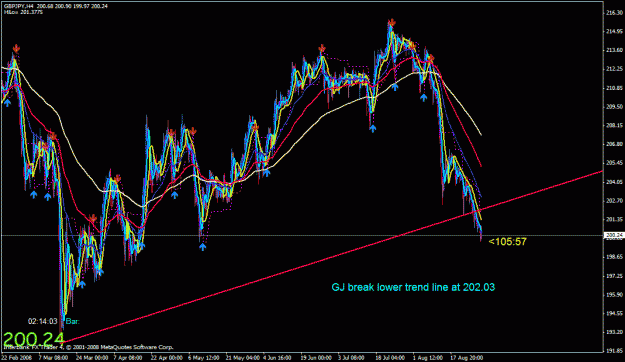Image resolution: width=625 pixels, height=362 pixels.
Task: Click the 210.85 price axis label
Action: (x=614, y=88)
